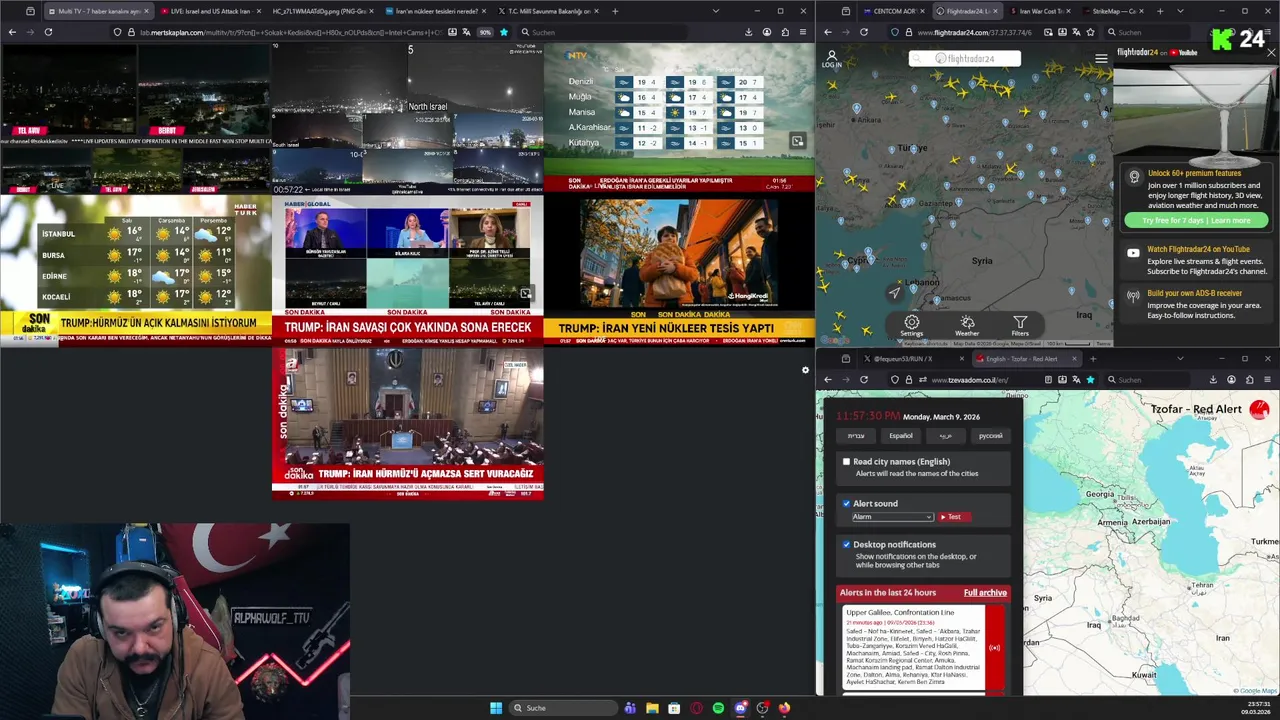Image resolution: width=1280 pixels, height=720 pixels.
Task: Click the Upper Galilee alert sound icon
Action: tap(994, 648)
